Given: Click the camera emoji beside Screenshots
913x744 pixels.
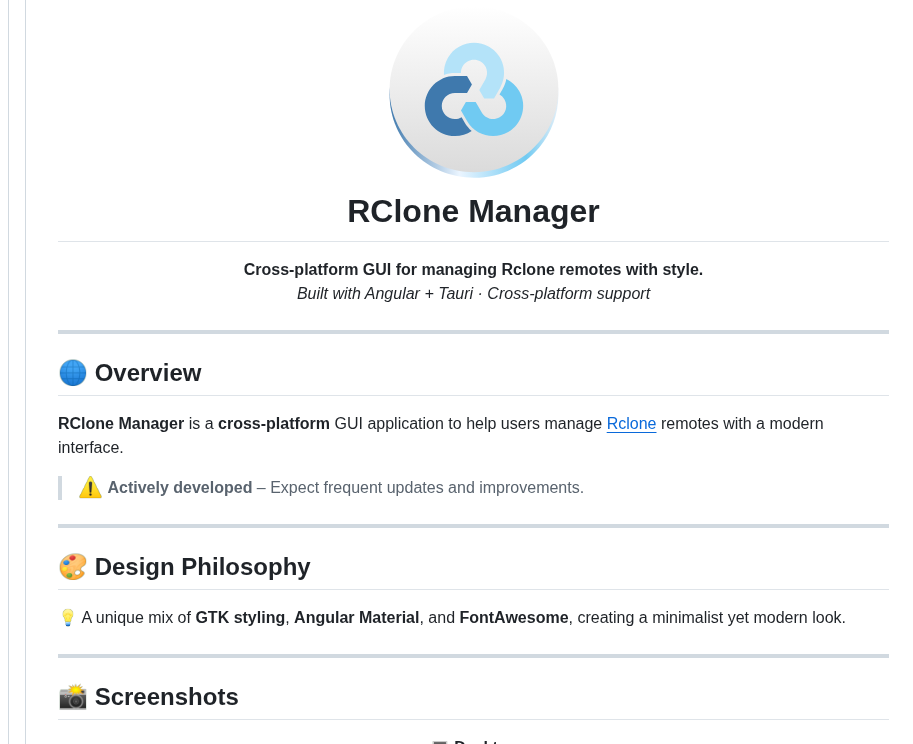Looking at the screenshot, I should [73, 697].
